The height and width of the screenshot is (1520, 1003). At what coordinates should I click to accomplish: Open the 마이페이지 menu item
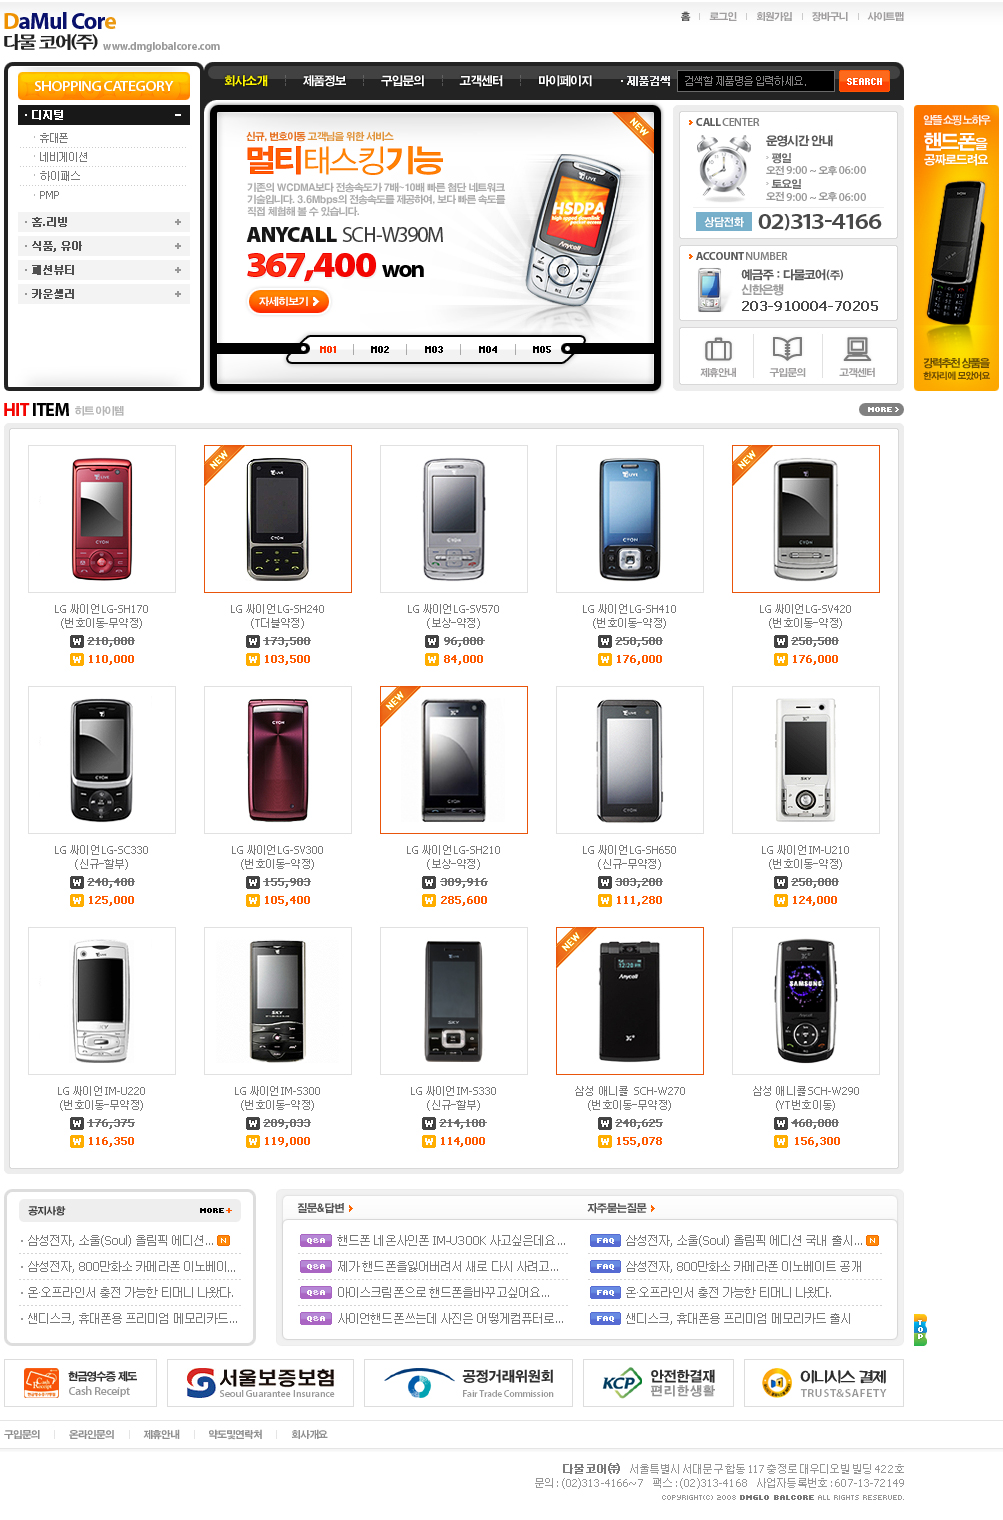coord(565,81)
